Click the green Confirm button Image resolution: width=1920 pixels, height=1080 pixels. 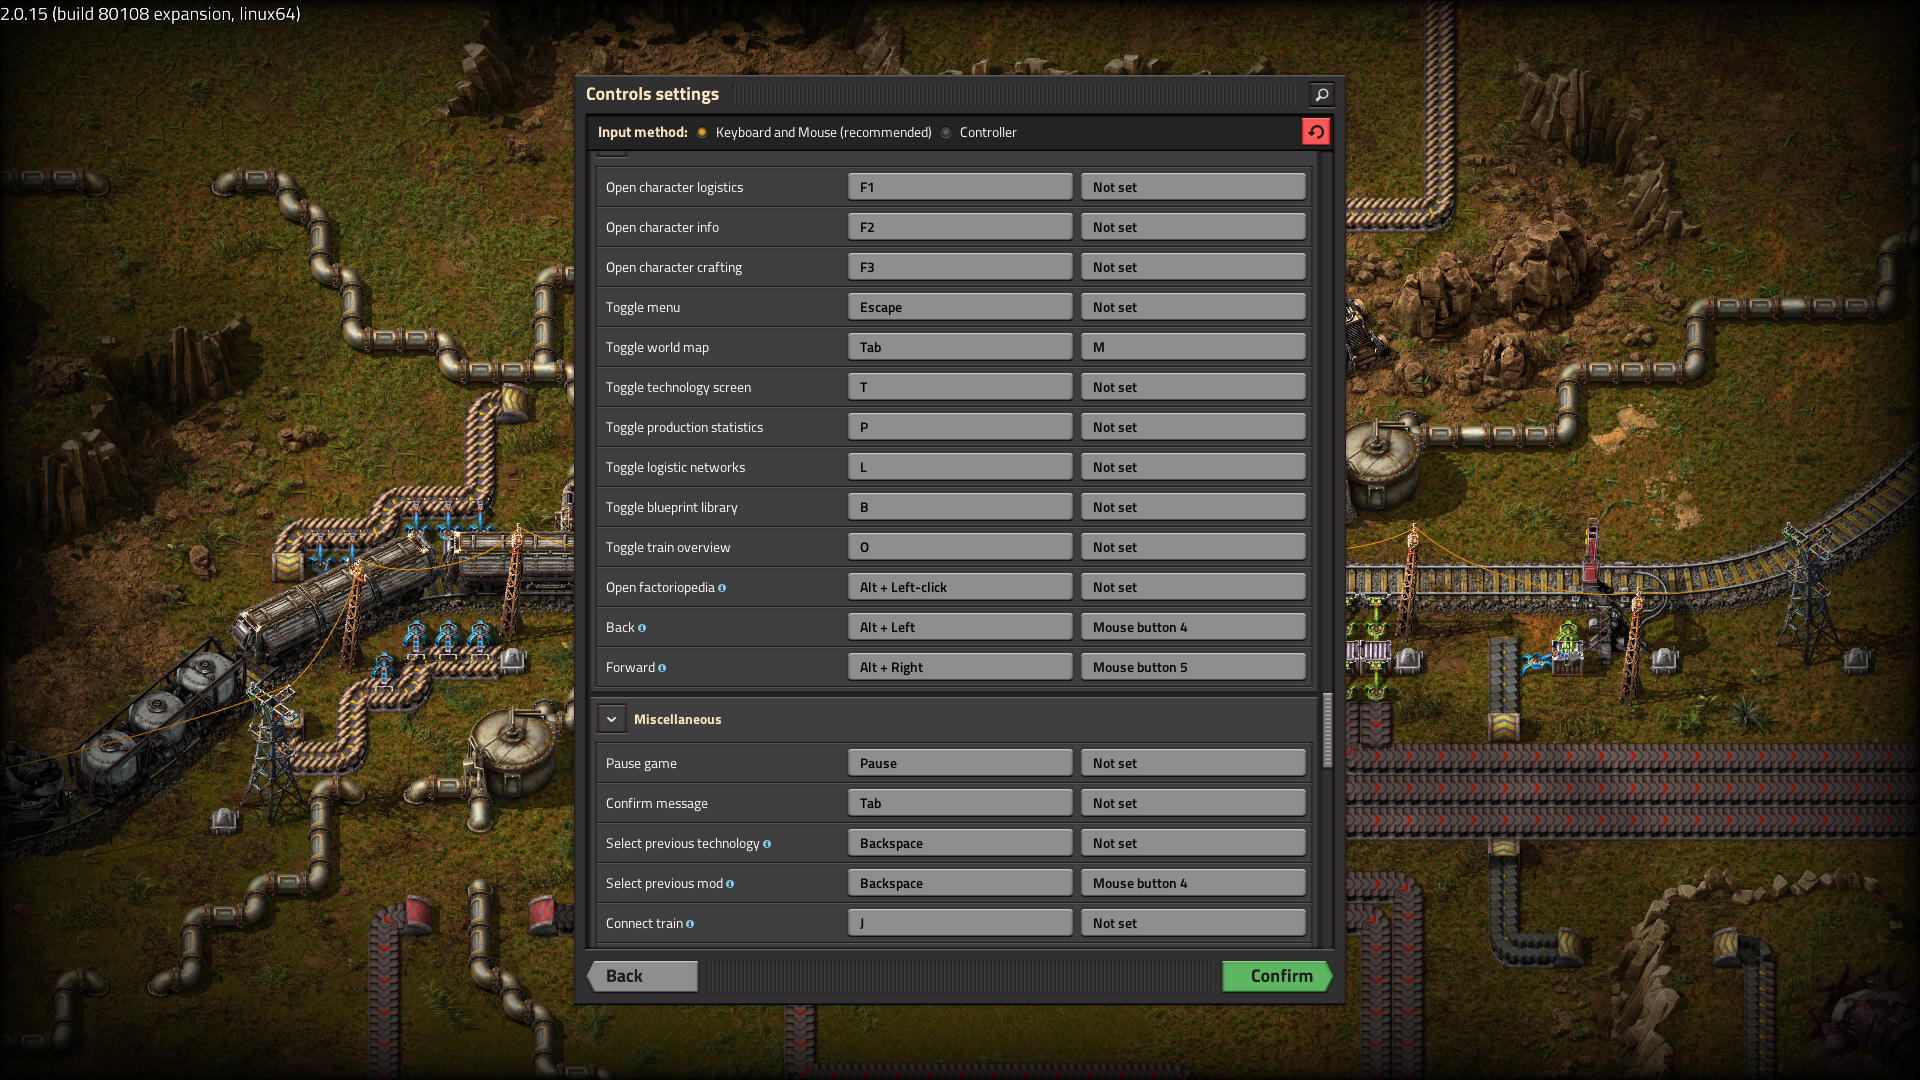[x=1277, y=976]
